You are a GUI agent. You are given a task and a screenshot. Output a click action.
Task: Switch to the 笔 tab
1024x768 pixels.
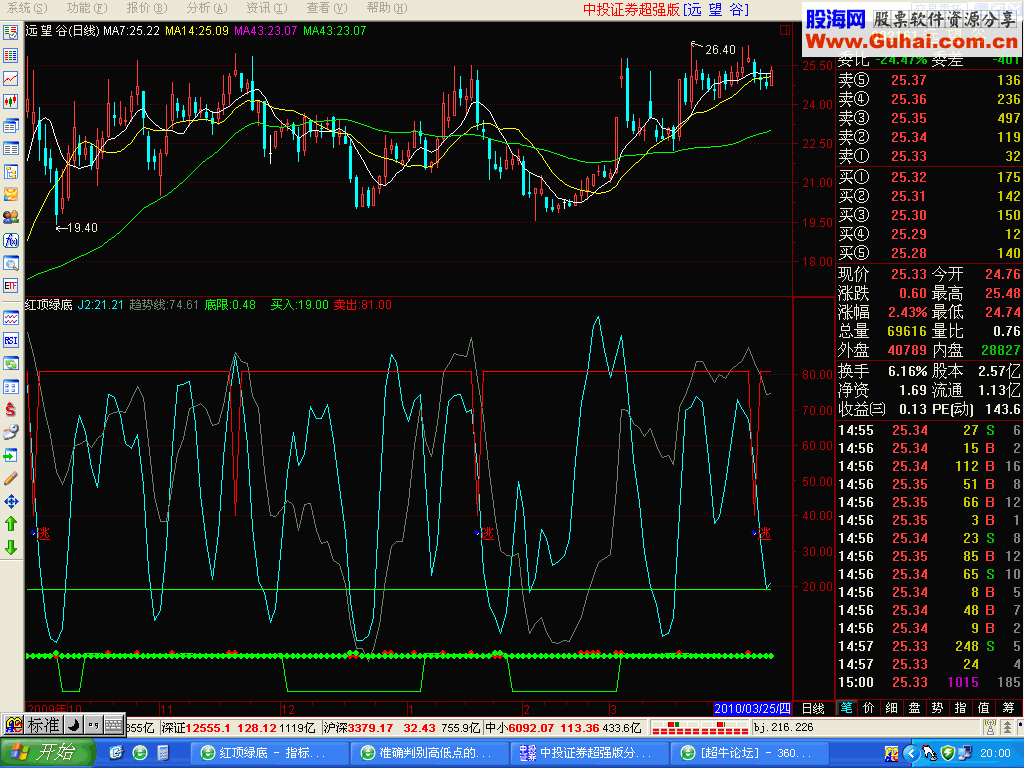point(846,708)
